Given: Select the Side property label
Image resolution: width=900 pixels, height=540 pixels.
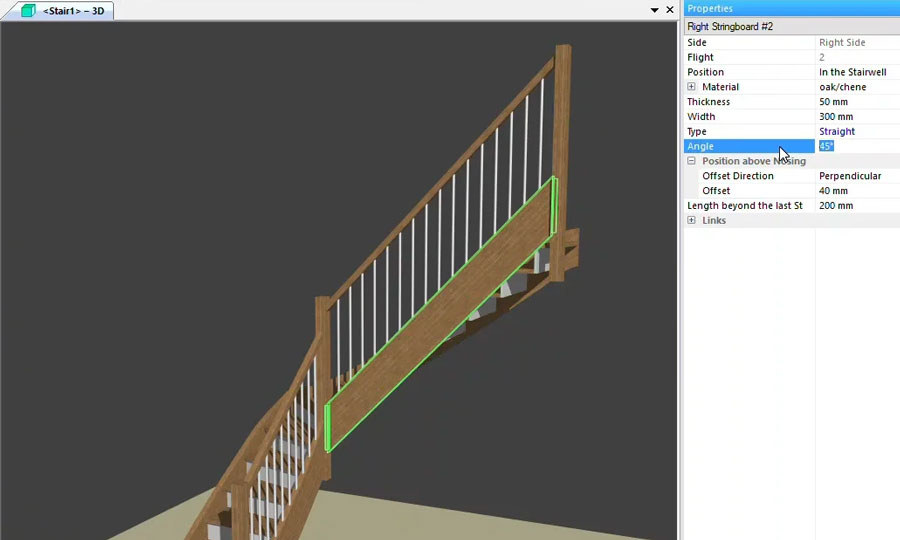Looking at the screenshot, I should [x=697, y=42].
